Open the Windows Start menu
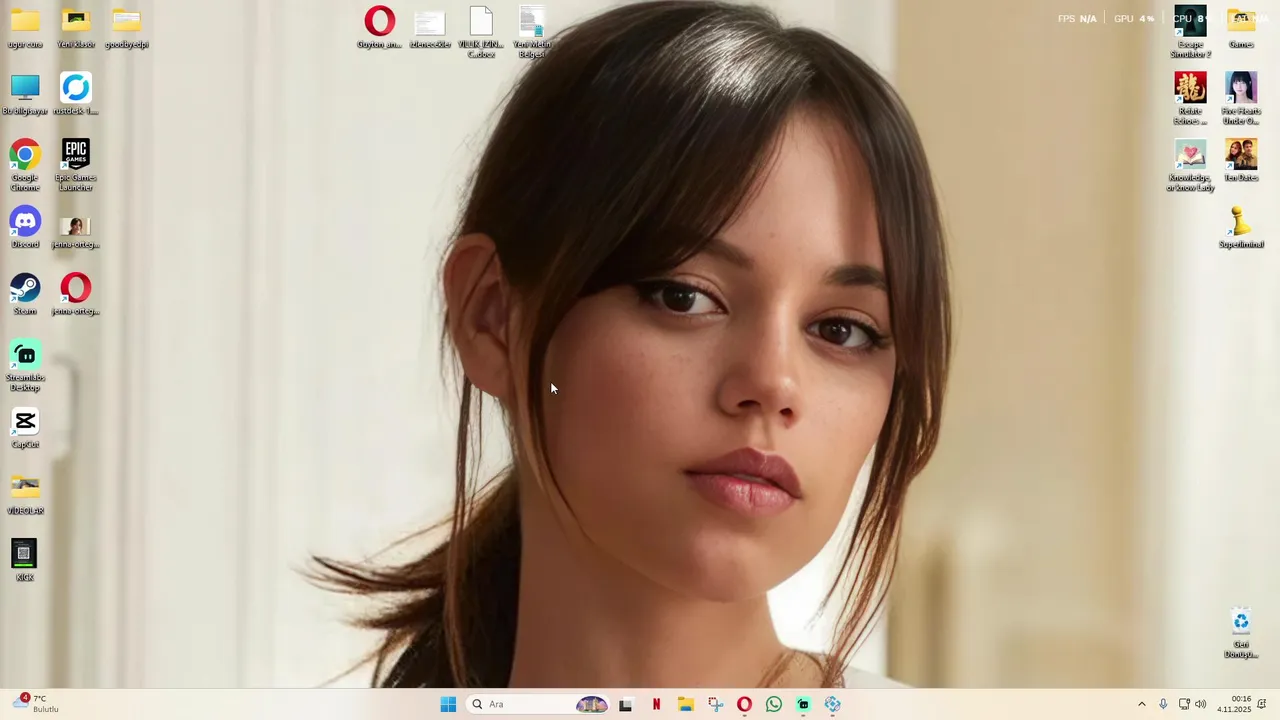Viewport: 1280px width, 720px height. (448, 704)
